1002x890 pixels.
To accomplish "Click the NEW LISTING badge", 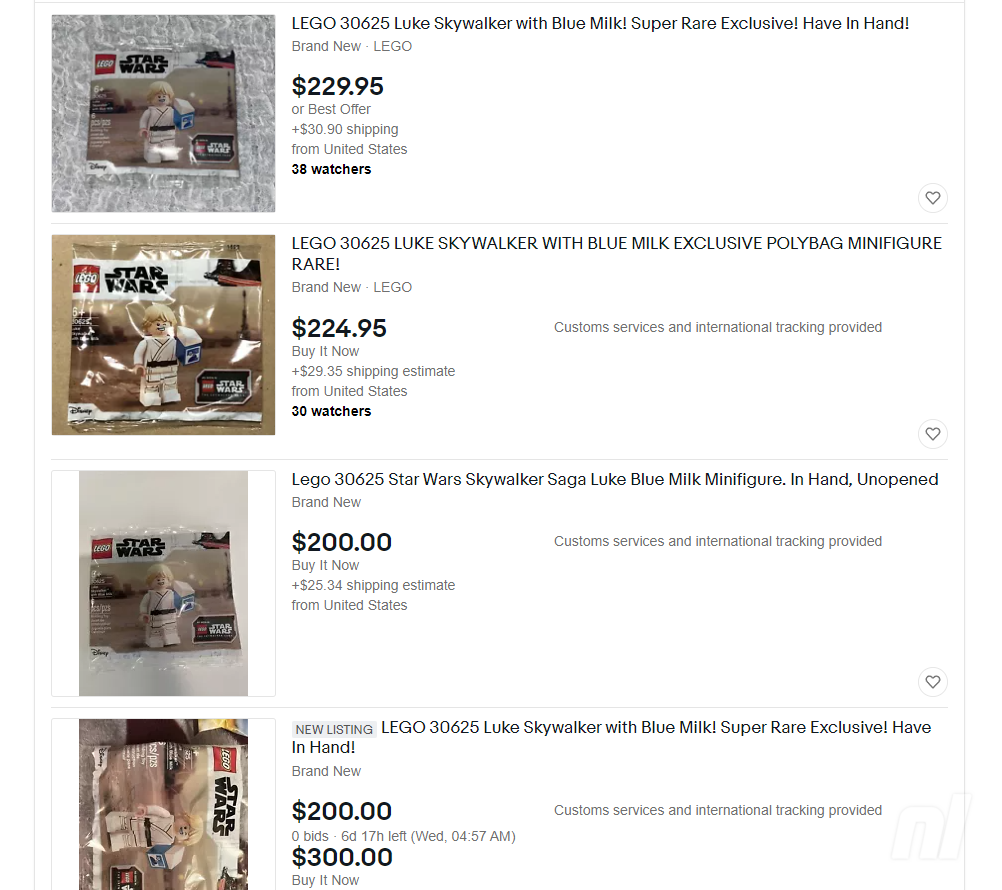I will pos(334,729).
